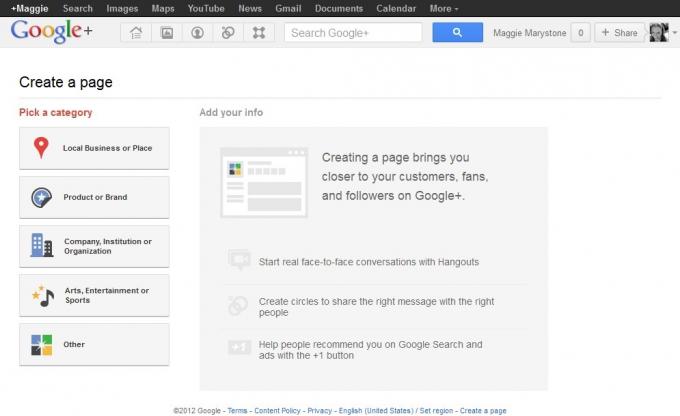Click the Set region footer link

pos(436,410)
